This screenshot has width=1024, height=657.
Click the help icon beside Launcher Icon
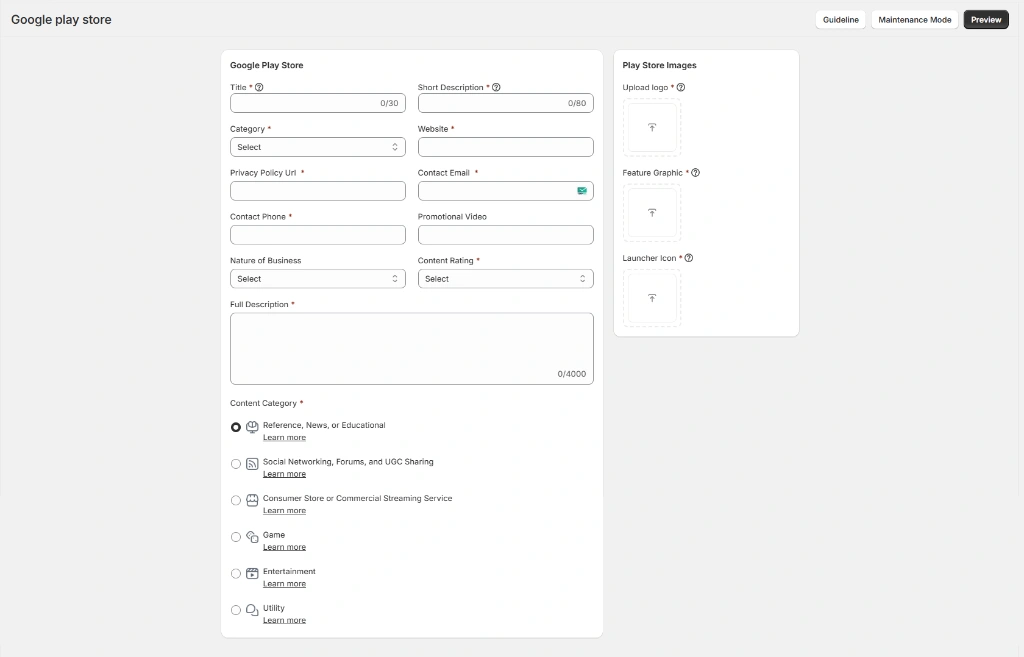point(688,258)
